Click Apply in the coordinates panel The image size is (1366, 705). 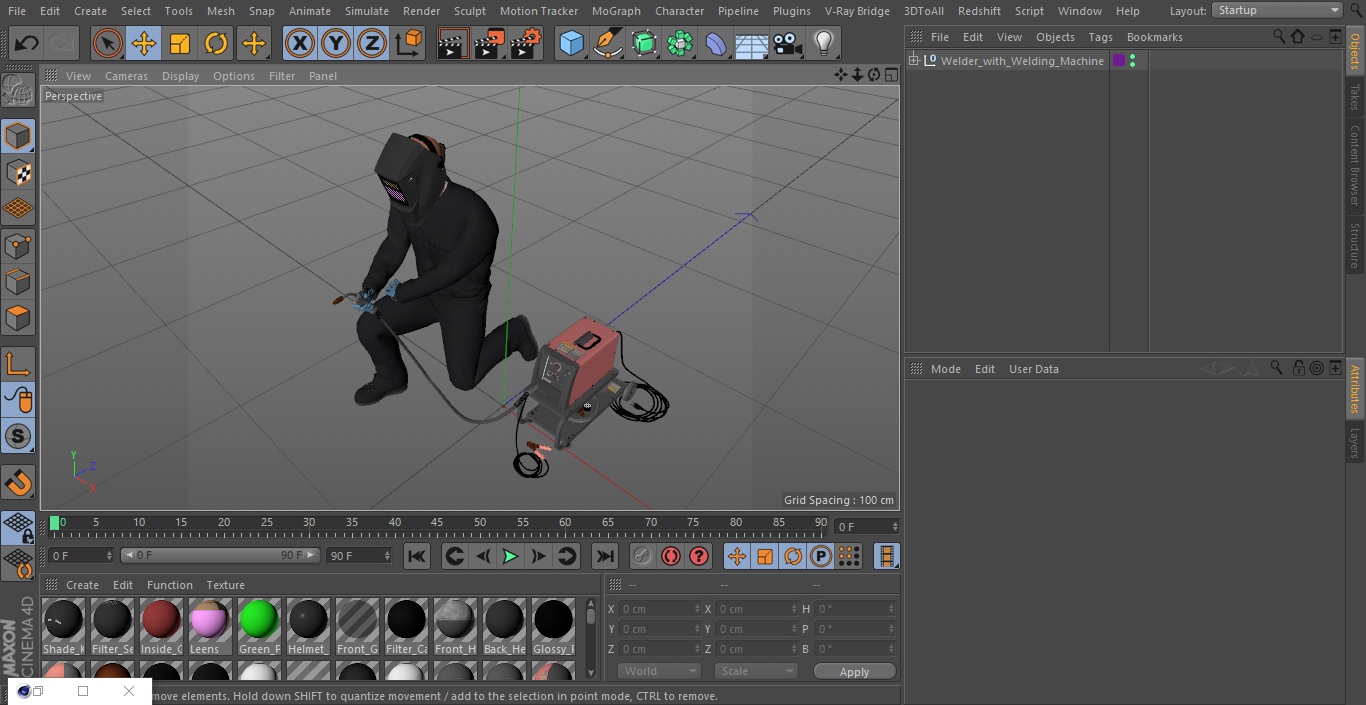tap(854, 671)
